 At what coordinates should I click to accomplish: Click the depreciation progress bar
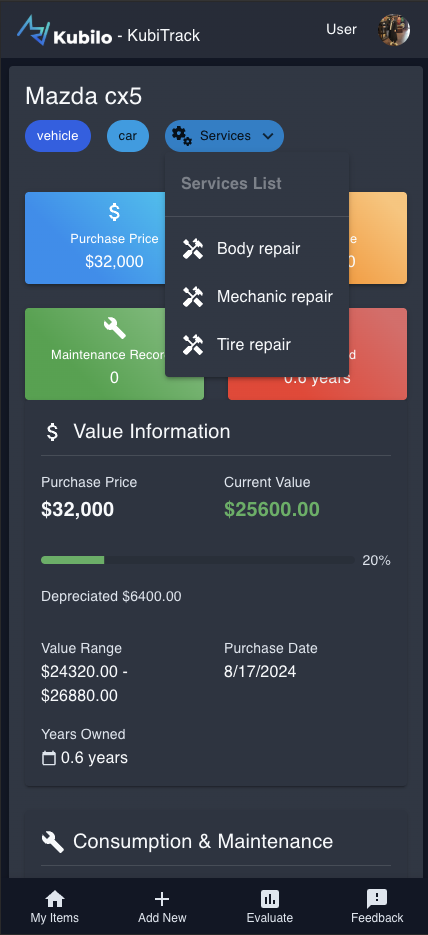[x=197, y=560]
